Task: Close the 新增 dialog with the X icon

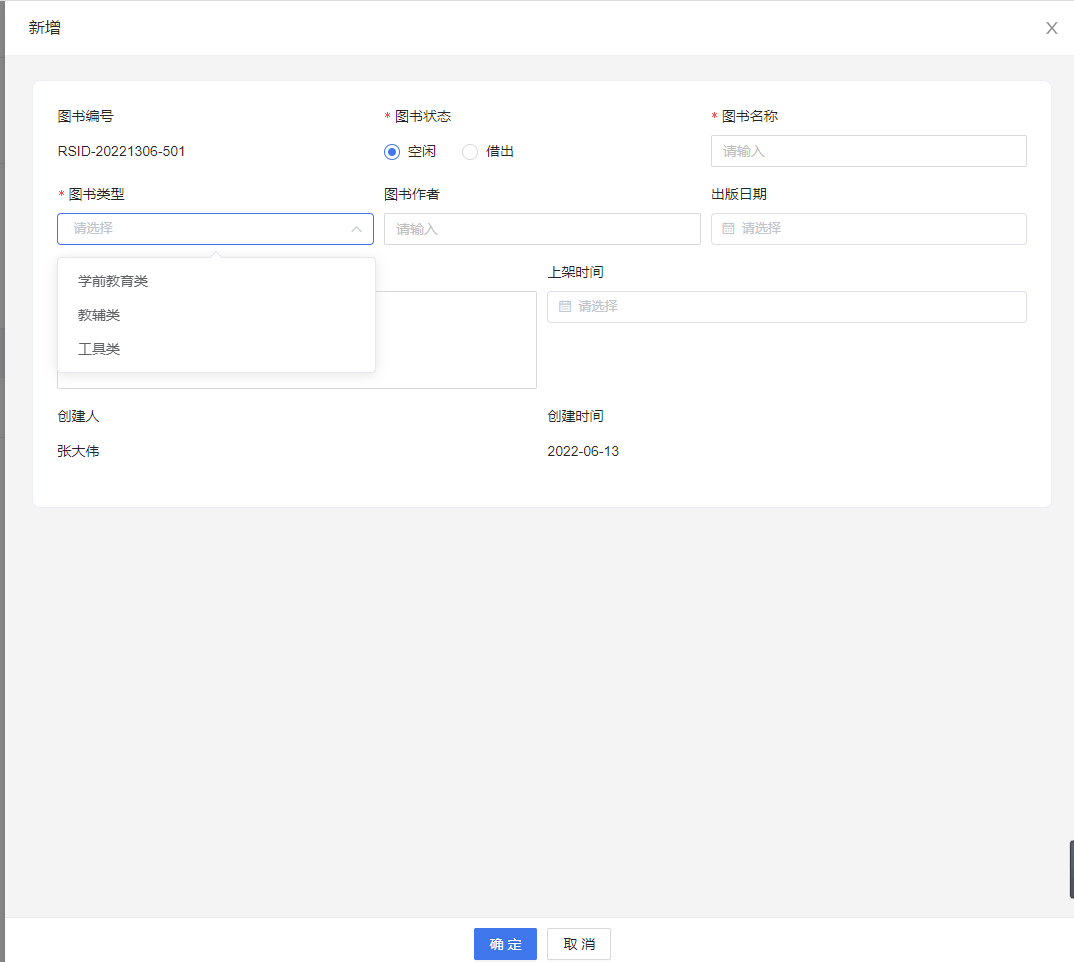Action: coord(1051,28)
